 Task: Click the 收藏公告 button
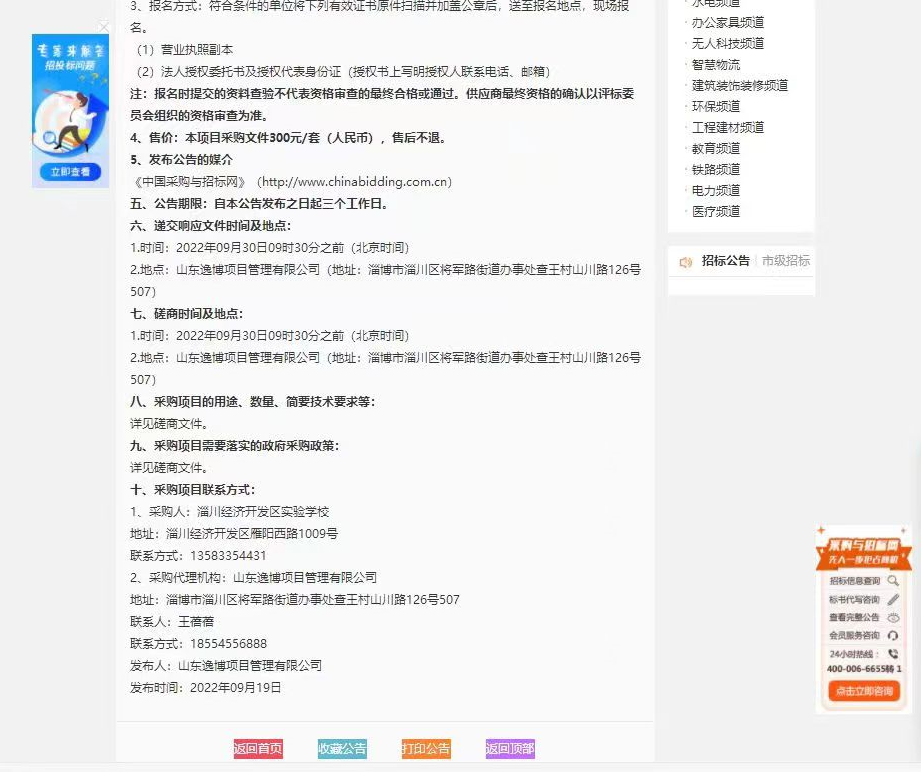[x=342, y=749]
